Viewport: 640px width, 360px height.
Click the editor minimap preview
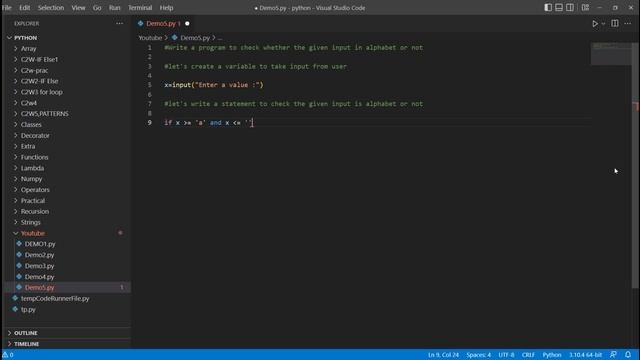pyautogui.click(x=611, y=53)
